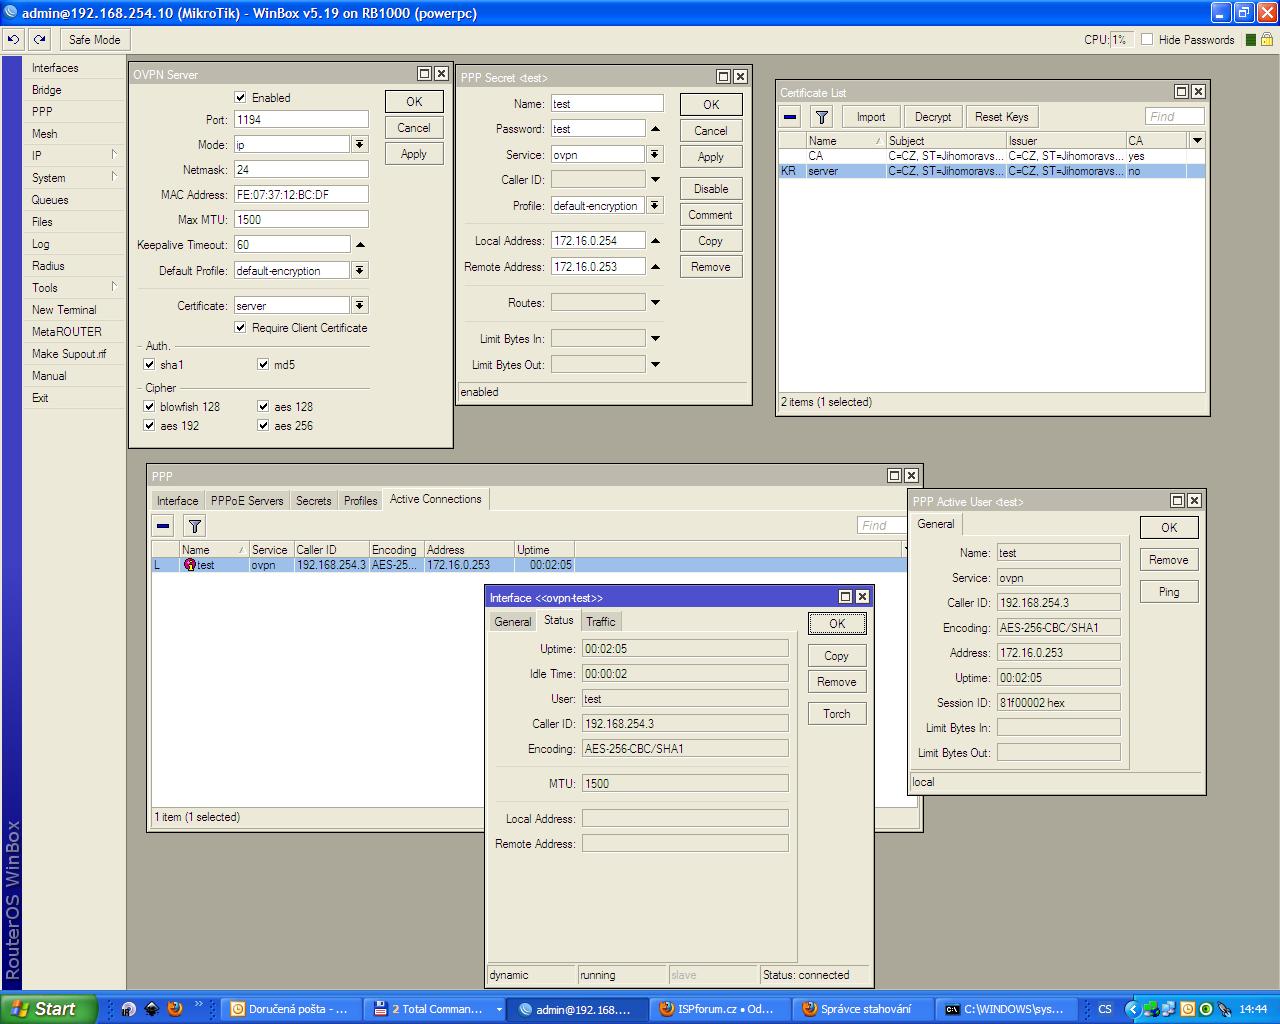Viewport: 1280px width, 1024px height.
Task: Toggle the aes 192 cipher checkbox
Action: click(149, 425)
